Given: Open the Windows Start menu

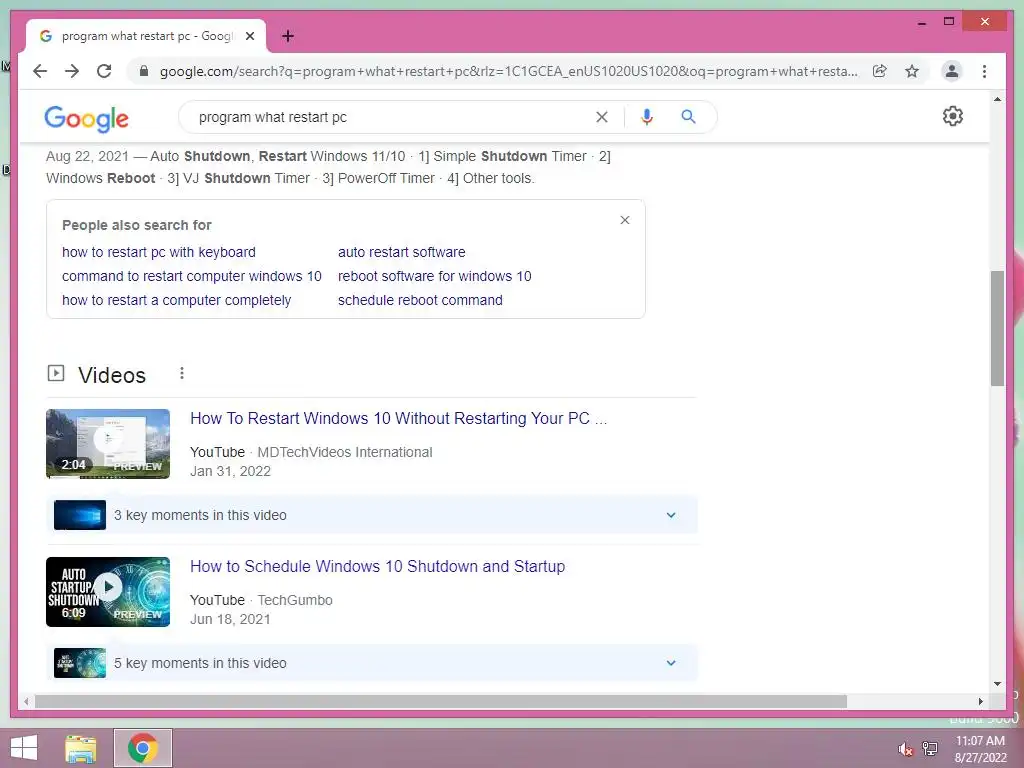Looking at the screenshot, I should (24, 748).
